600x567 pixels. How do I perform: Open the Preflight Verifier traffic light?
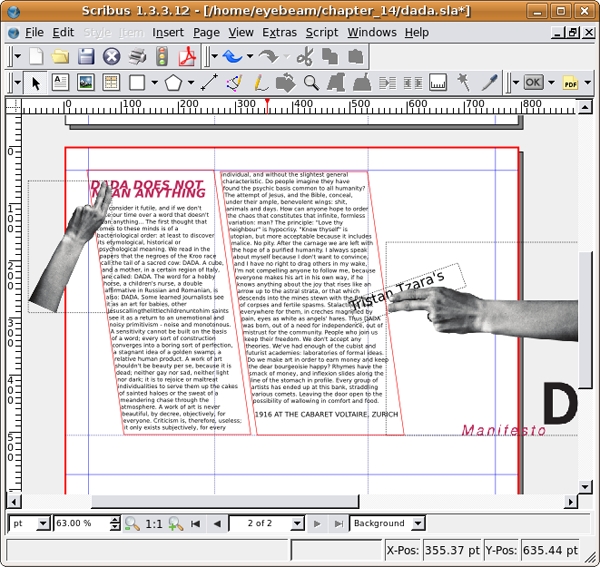pyautogui.click(x=161, y=57)
